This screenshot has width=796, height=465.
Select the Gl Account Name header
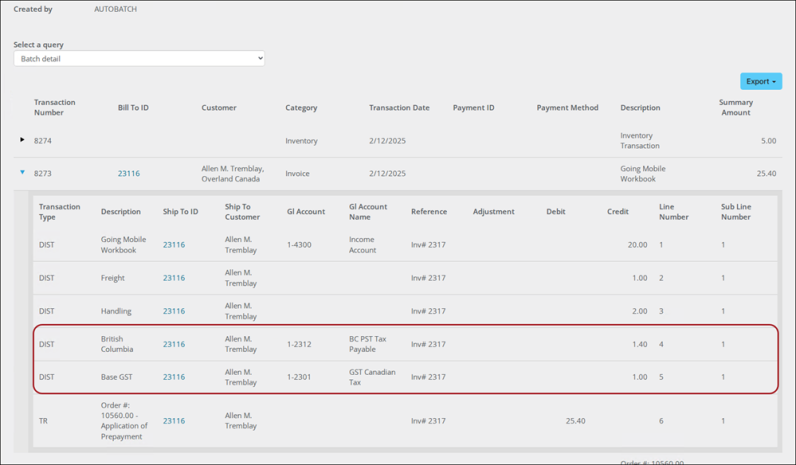coord(368,212)
